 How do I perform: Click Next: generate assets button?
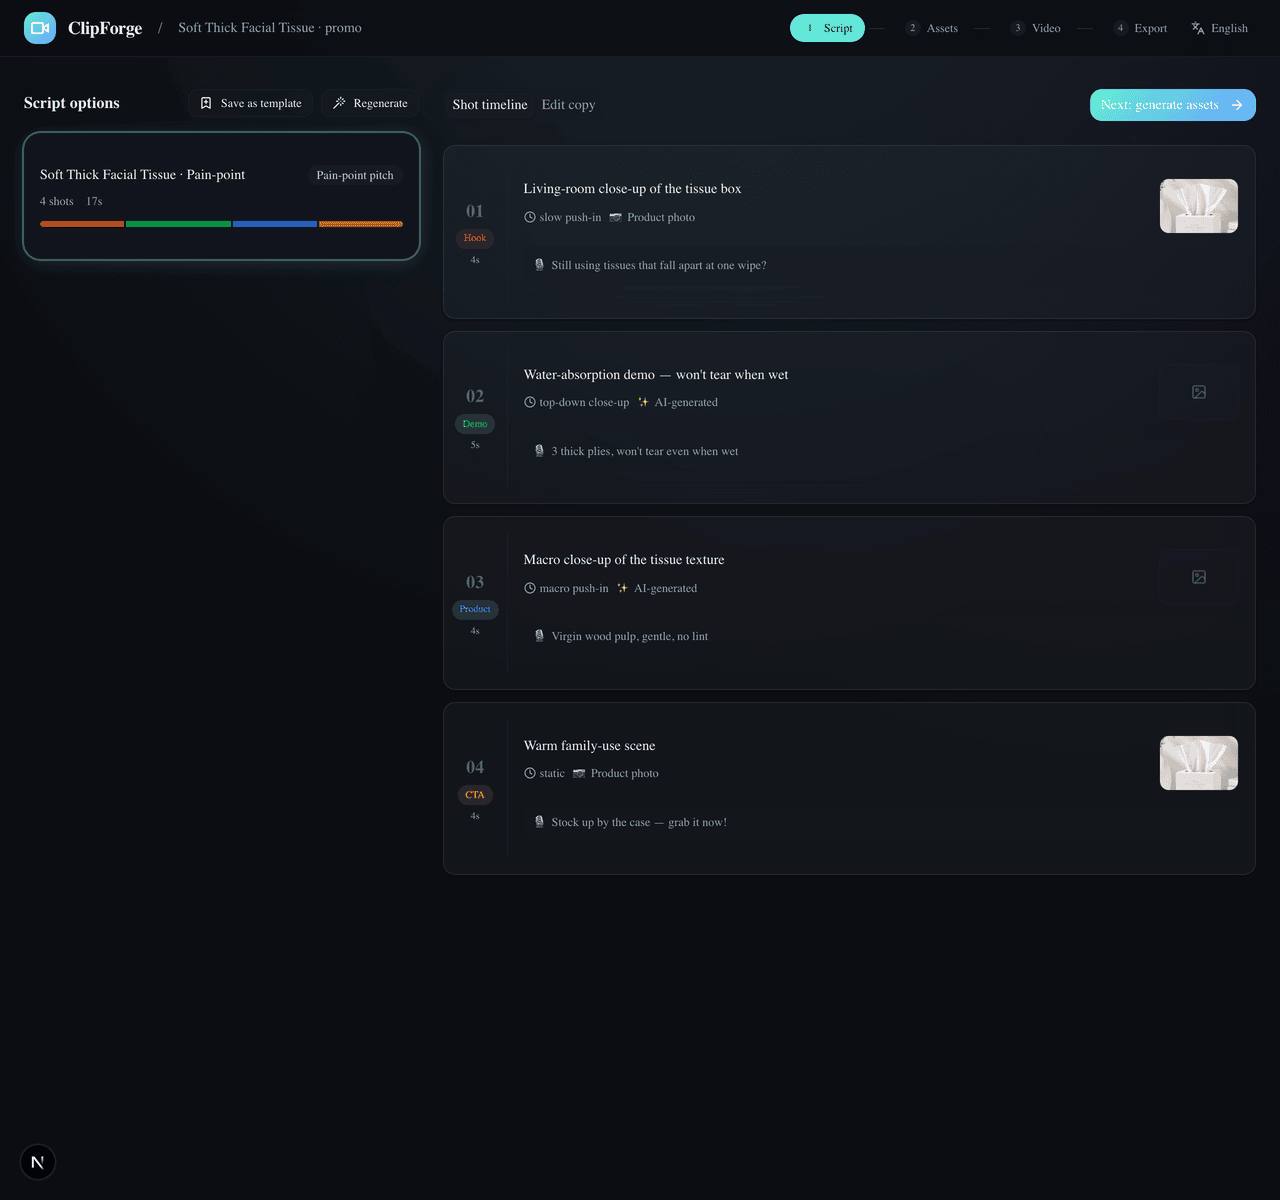[x=1173, y=105]
